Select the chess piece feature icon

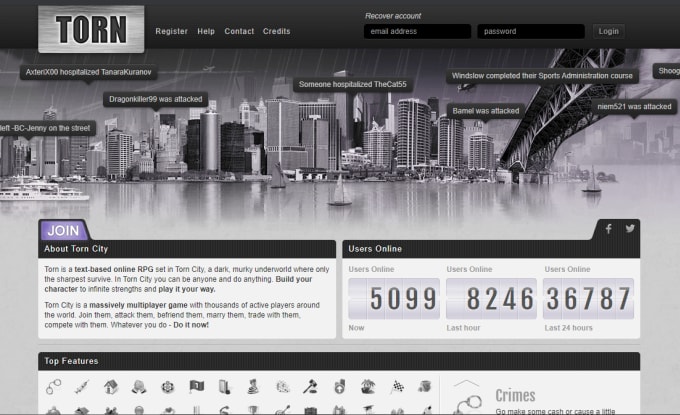(x=253, y=386)
